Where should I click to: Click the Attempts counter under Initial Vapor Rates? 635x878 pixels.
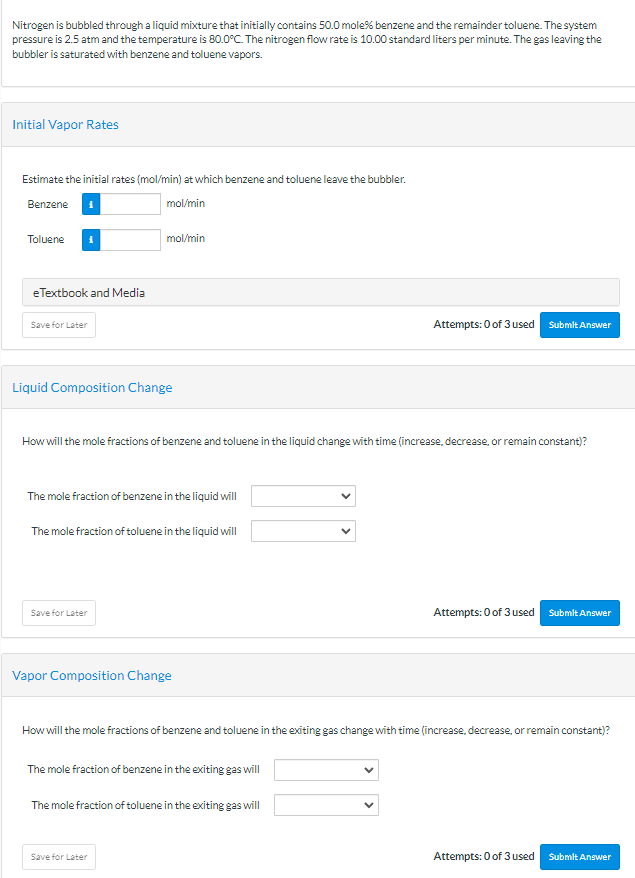click(483, 325)
